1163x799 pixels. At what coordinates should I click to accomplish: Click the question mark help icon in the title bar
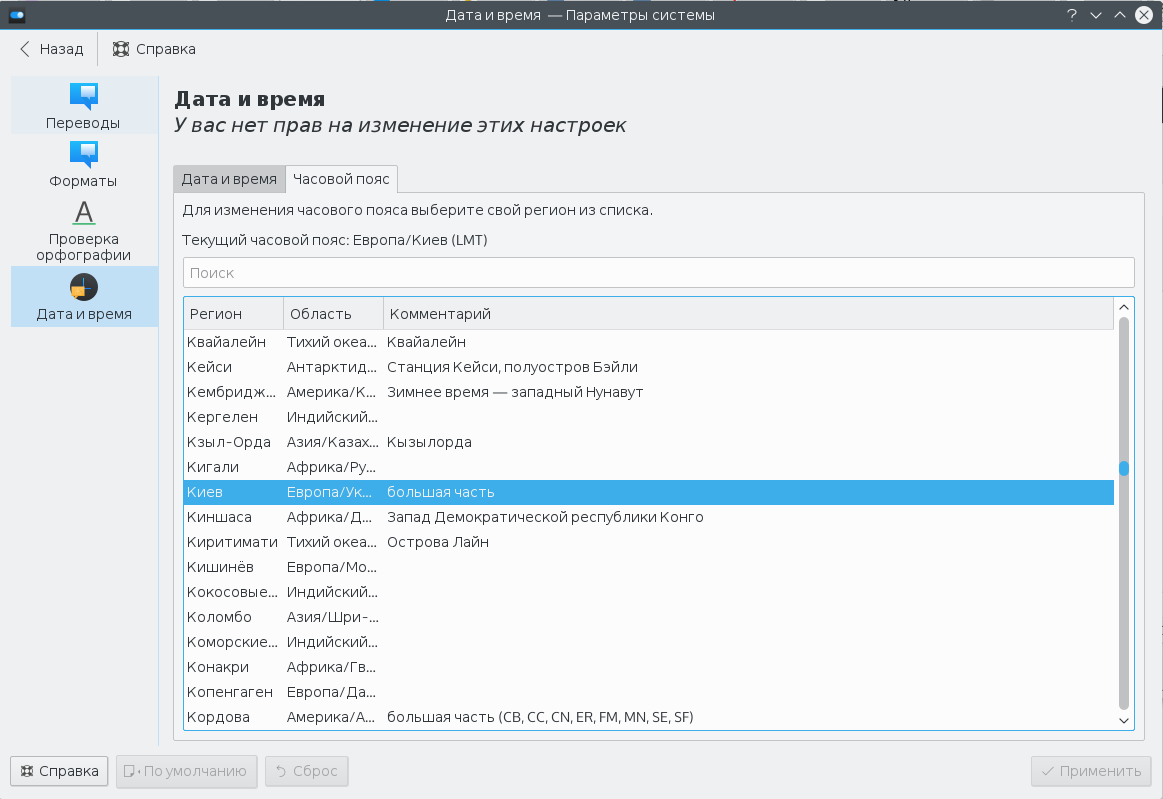[1071, 15]
